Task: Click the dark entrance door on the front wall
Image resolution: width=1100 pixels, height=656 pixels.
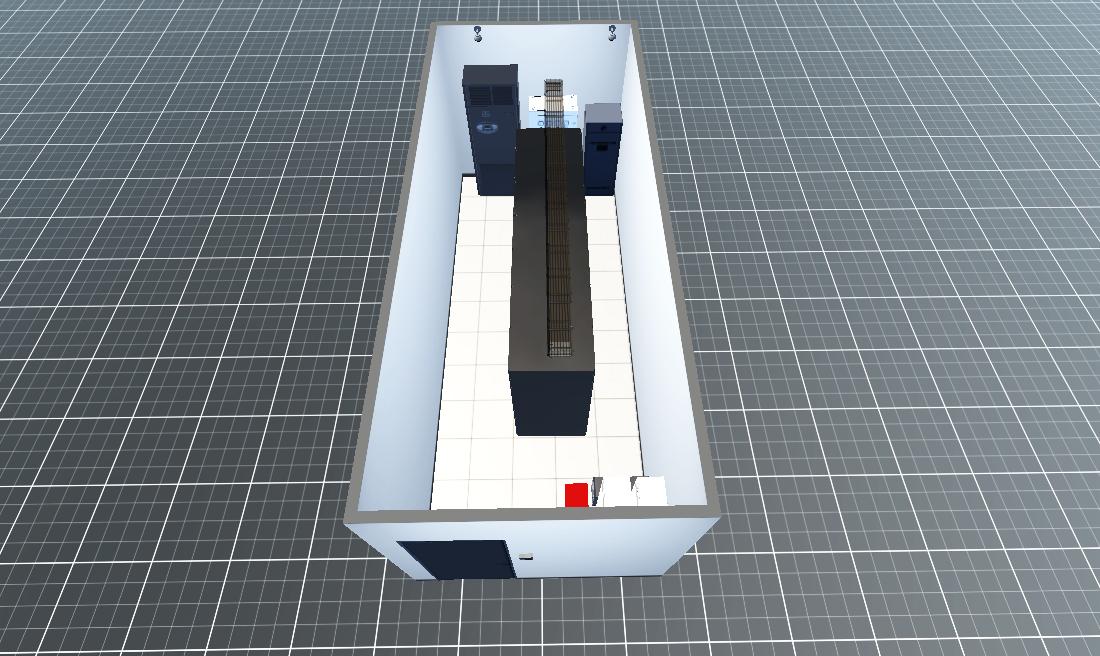Action: pos(458,559)
